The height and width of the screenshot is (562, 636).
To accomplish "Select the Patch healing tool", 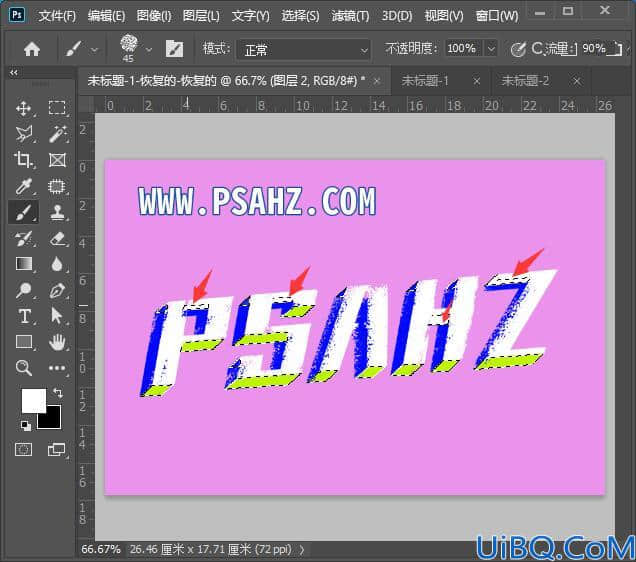I will pyautogui.click(x=57, y=186).
